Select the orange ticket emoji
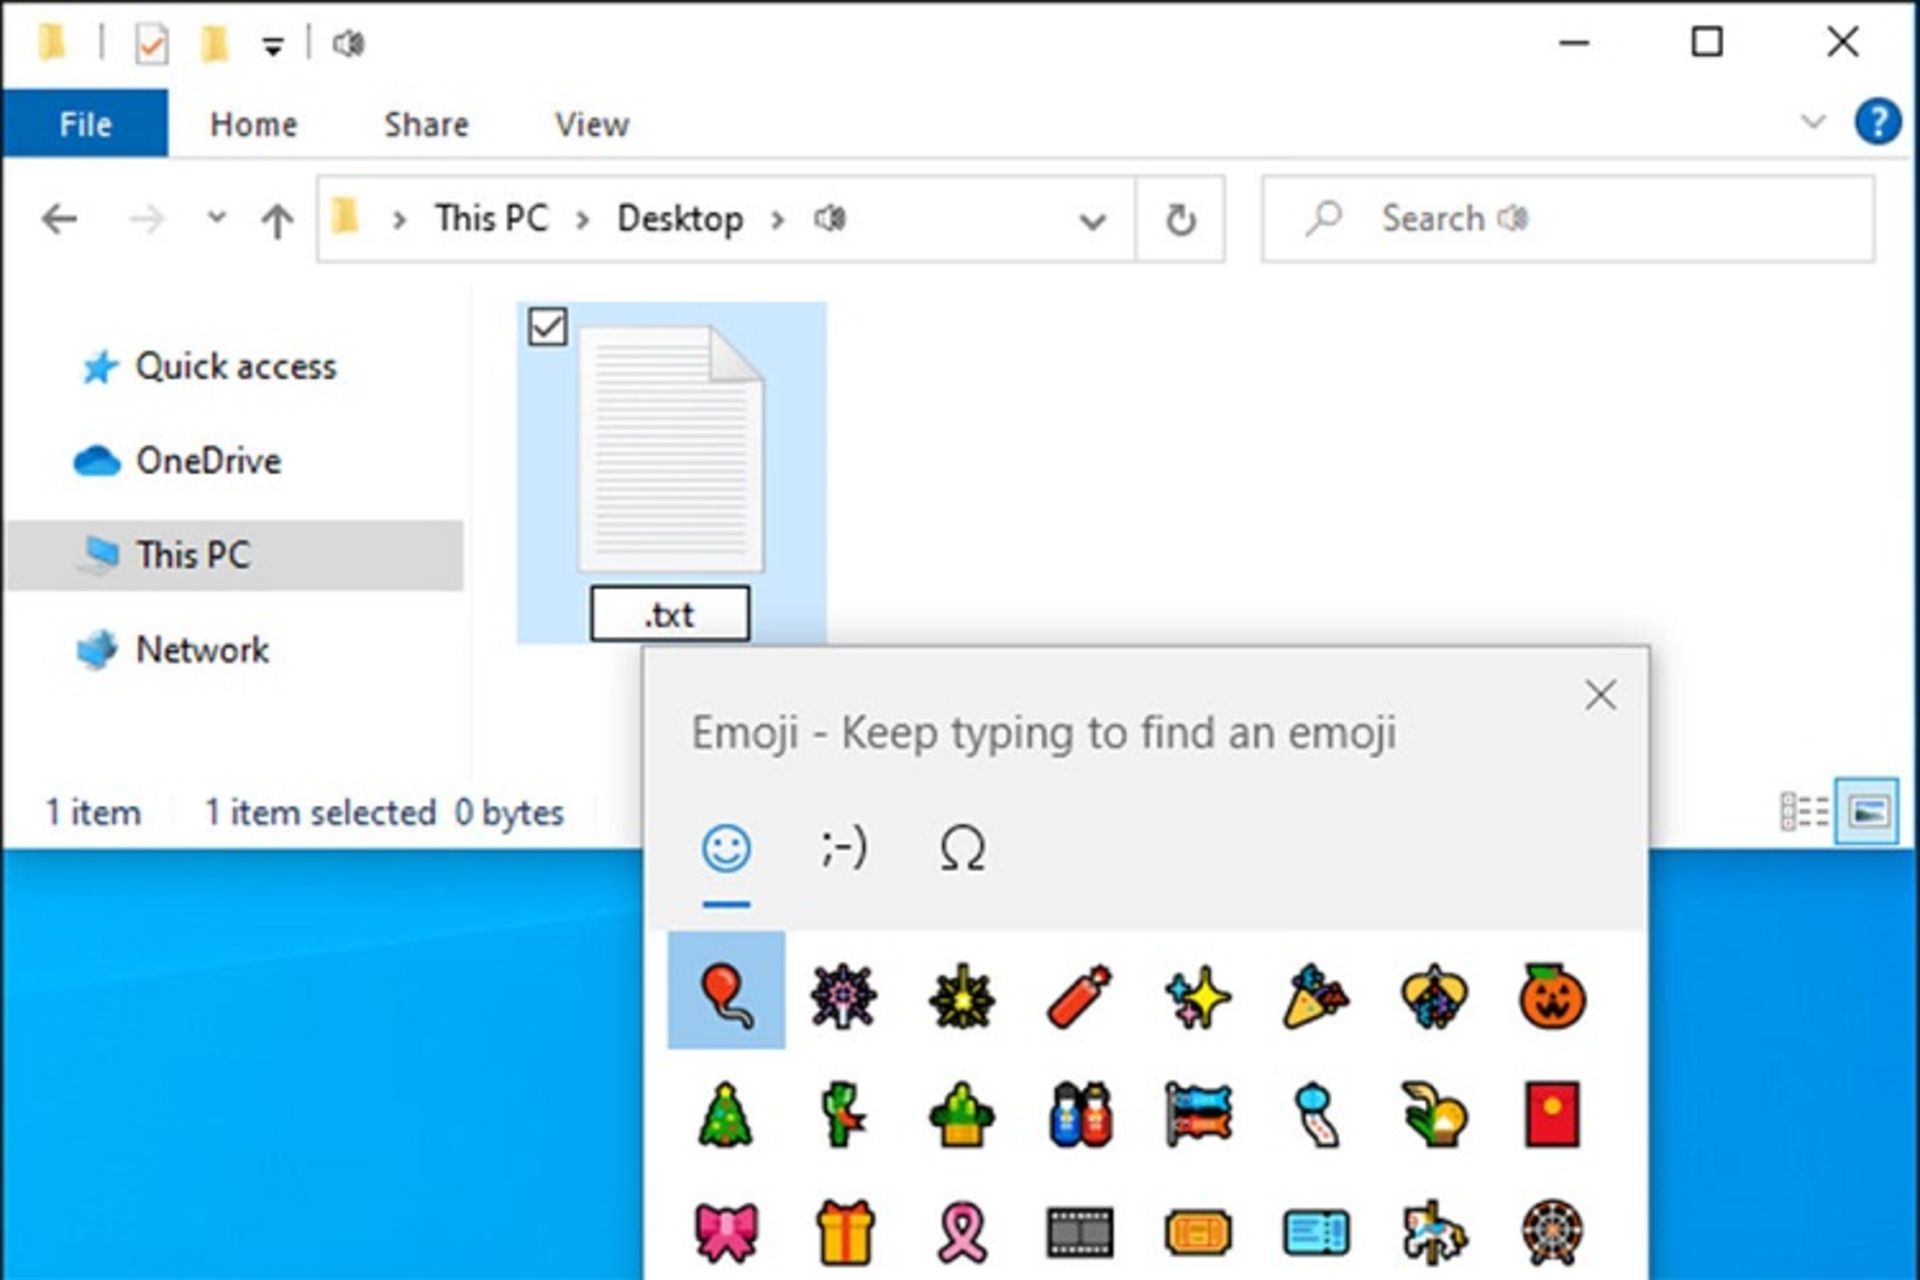Viewport: 1920px width, 1280px height. click(x=1198, y=1232)
